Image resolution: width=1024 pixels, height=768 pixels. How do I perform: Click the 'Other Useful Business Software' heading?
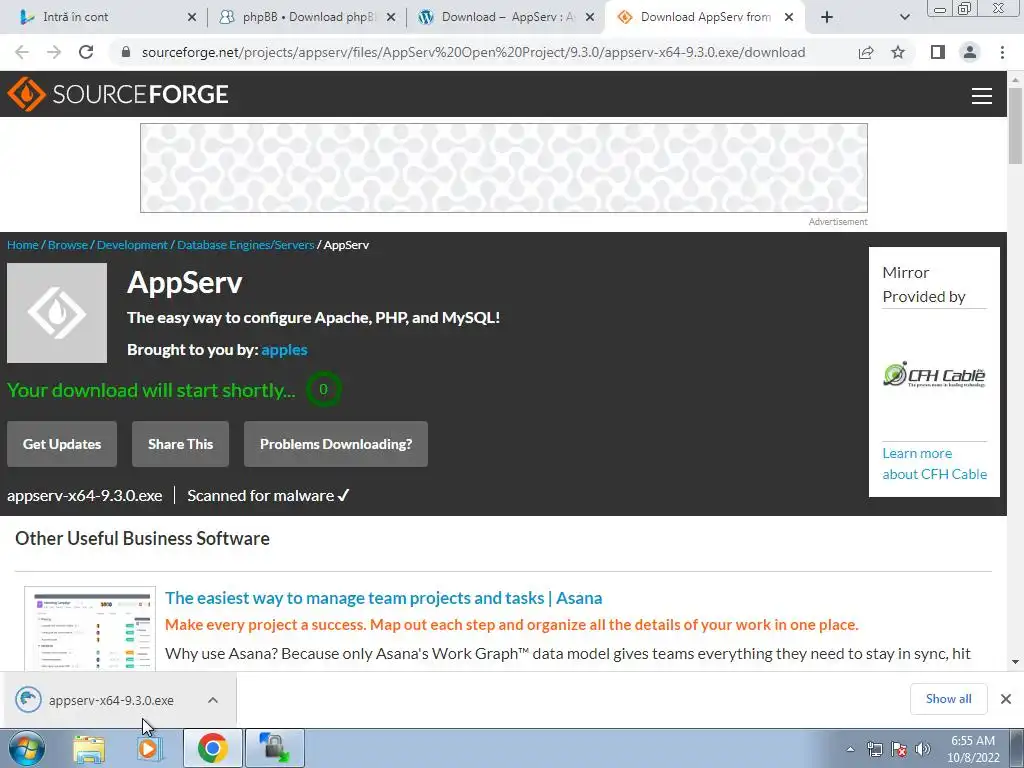[x=142, y=538]
